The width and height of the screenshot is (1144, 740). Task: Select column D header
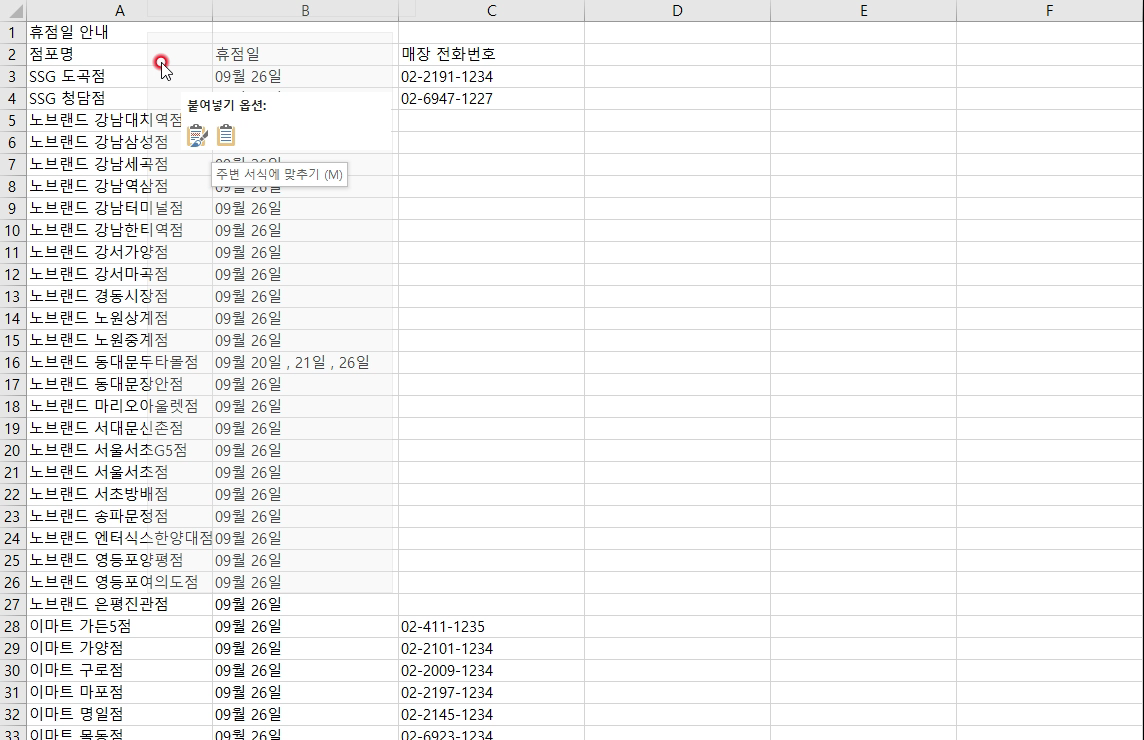pos(677,10)
